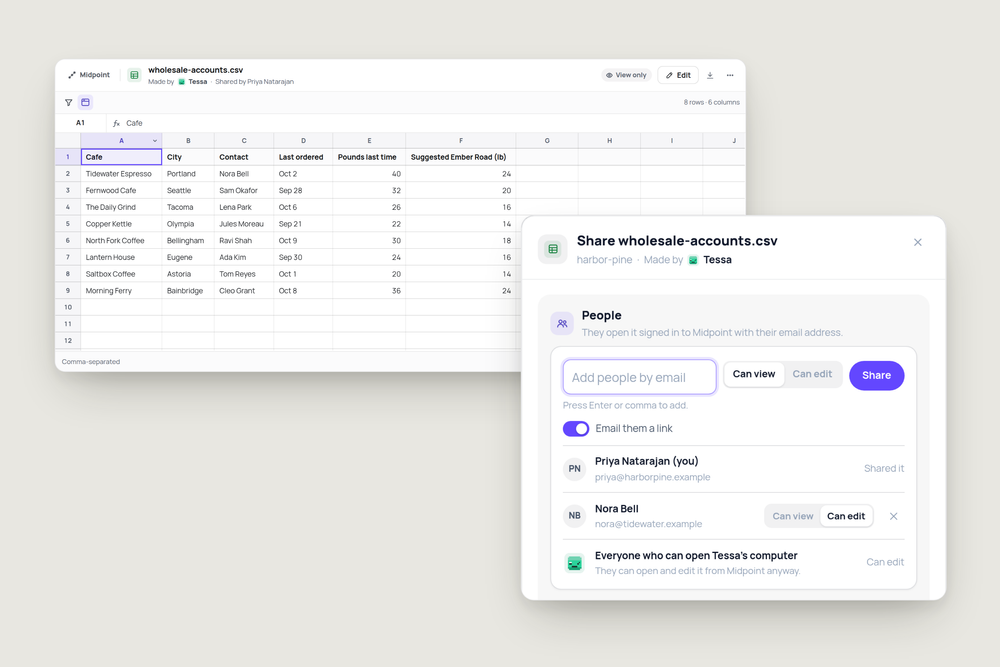
Task: Click the spreadsheet file icon beside wholesale-accounts.csv
Action: tap(134, 75)
